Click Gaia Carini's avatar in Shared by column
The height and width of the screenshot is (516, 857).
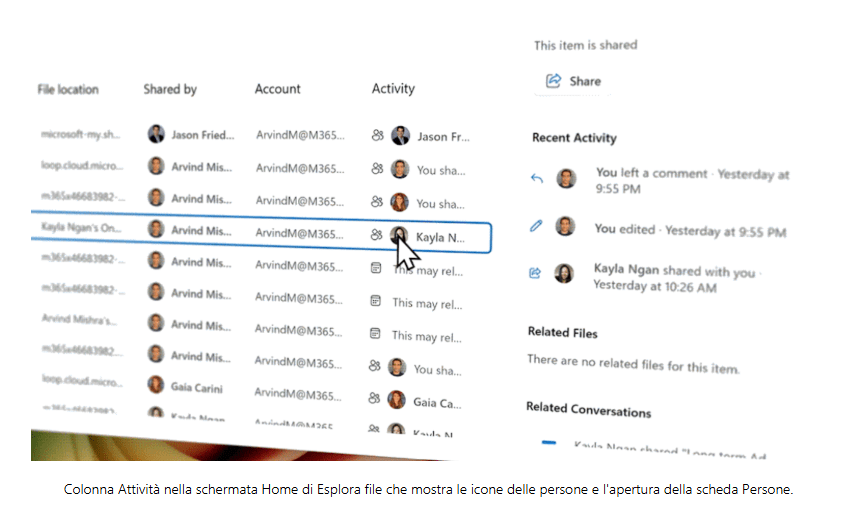(x=156, y=385)
